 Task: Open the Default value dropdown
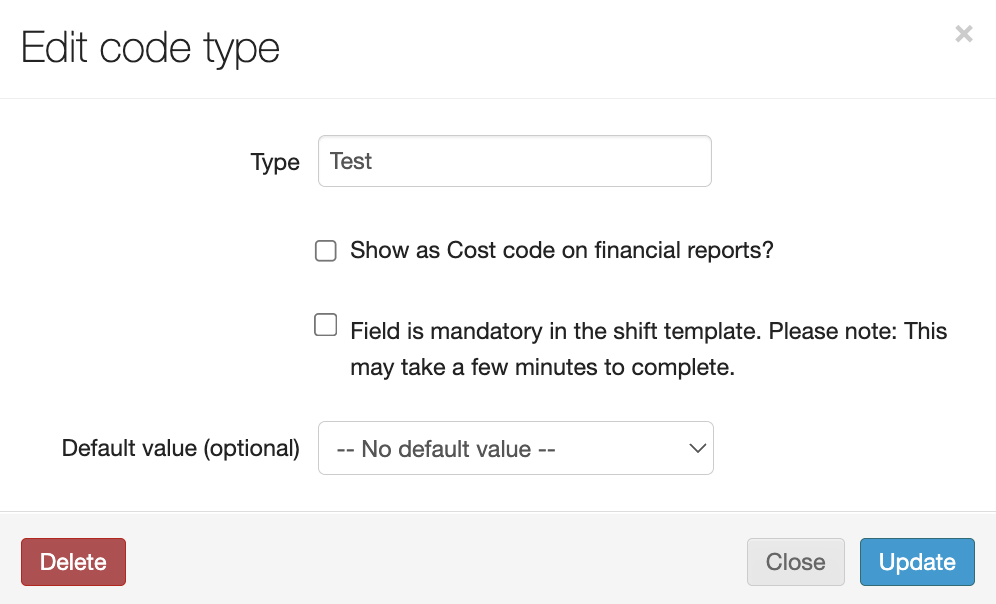515,448
